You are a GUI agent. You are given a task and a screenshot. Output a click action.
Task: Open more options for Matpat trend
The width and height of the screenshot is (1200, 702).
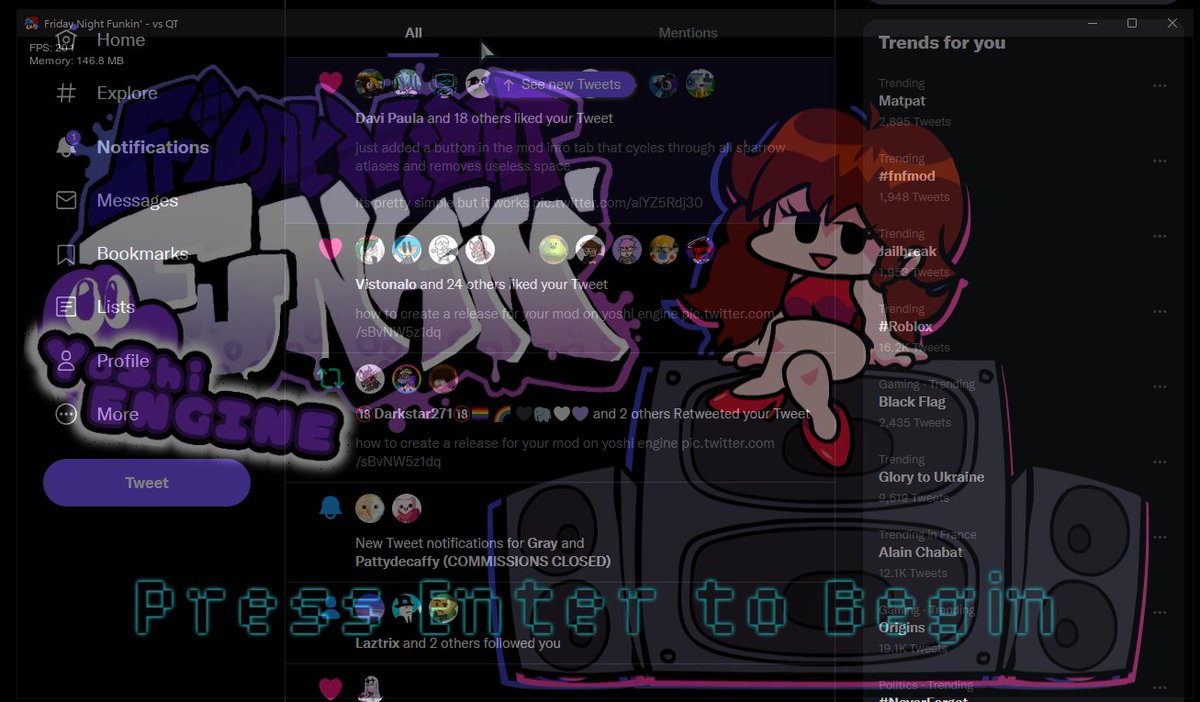1160,86
